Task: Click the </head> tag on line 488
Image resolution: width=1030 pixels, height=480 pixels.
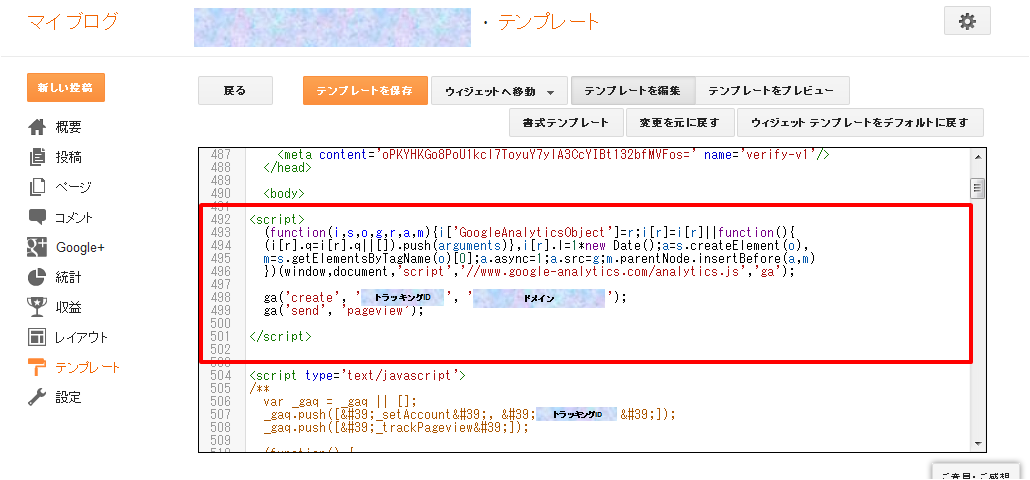Action: [x=287, y=167]
